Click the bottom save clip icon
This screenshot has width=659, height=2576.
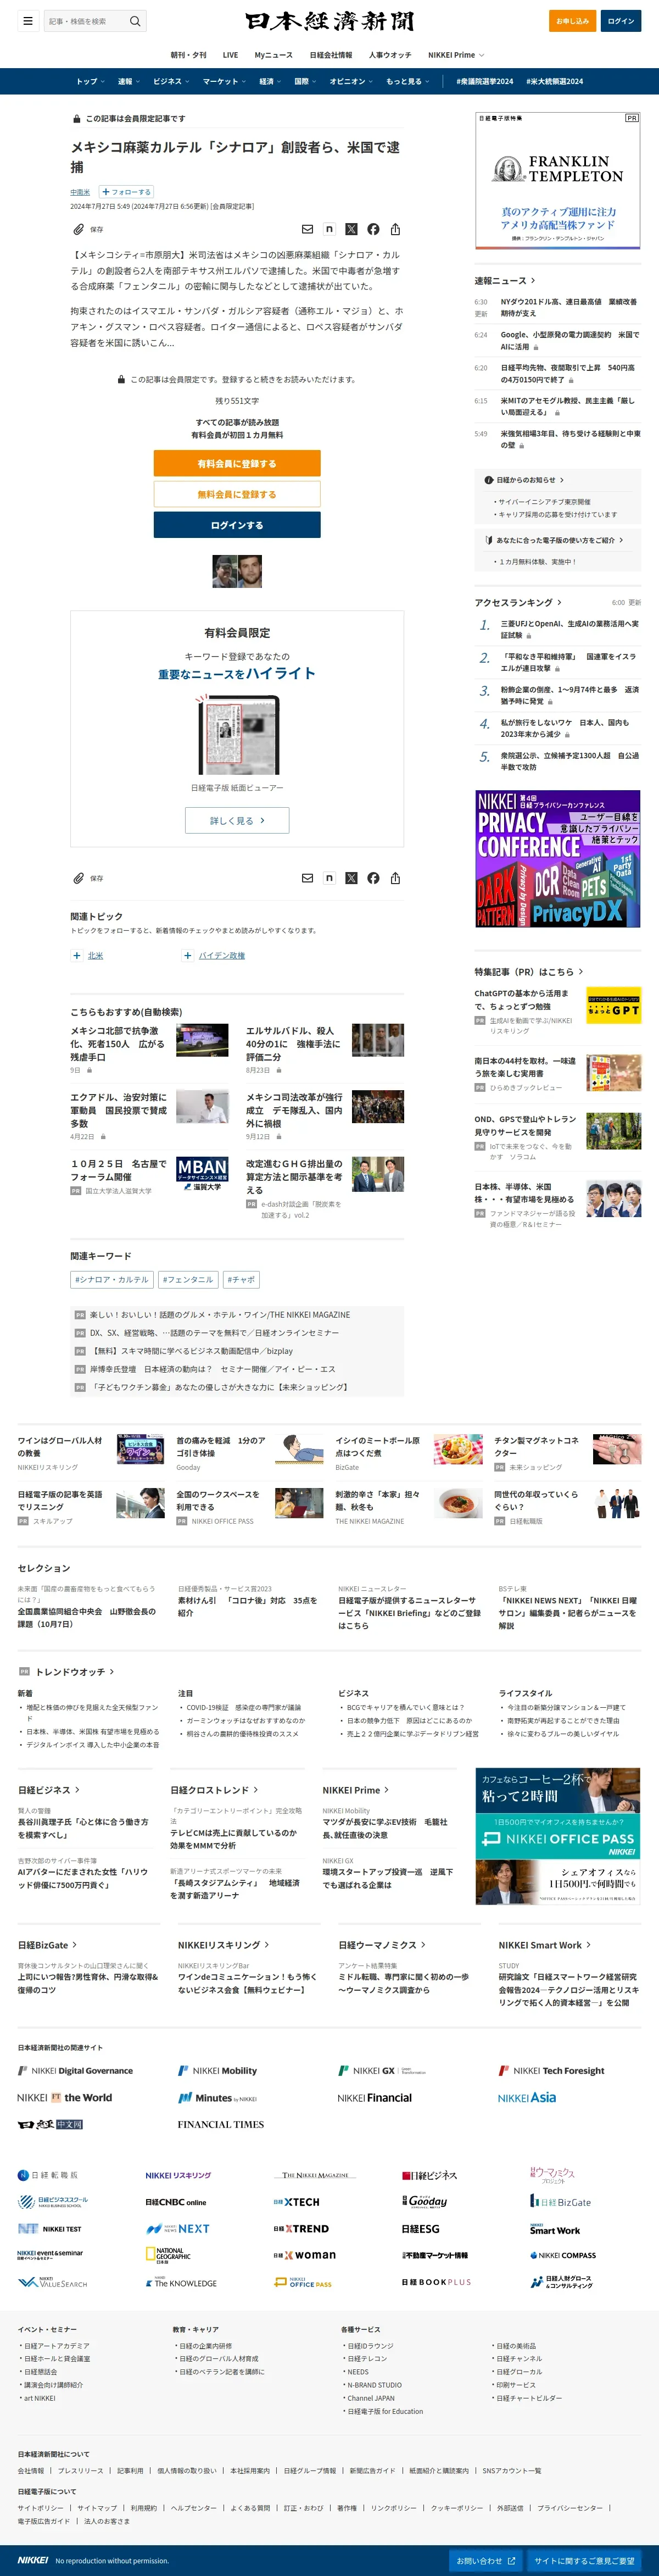tap(78, 878)
